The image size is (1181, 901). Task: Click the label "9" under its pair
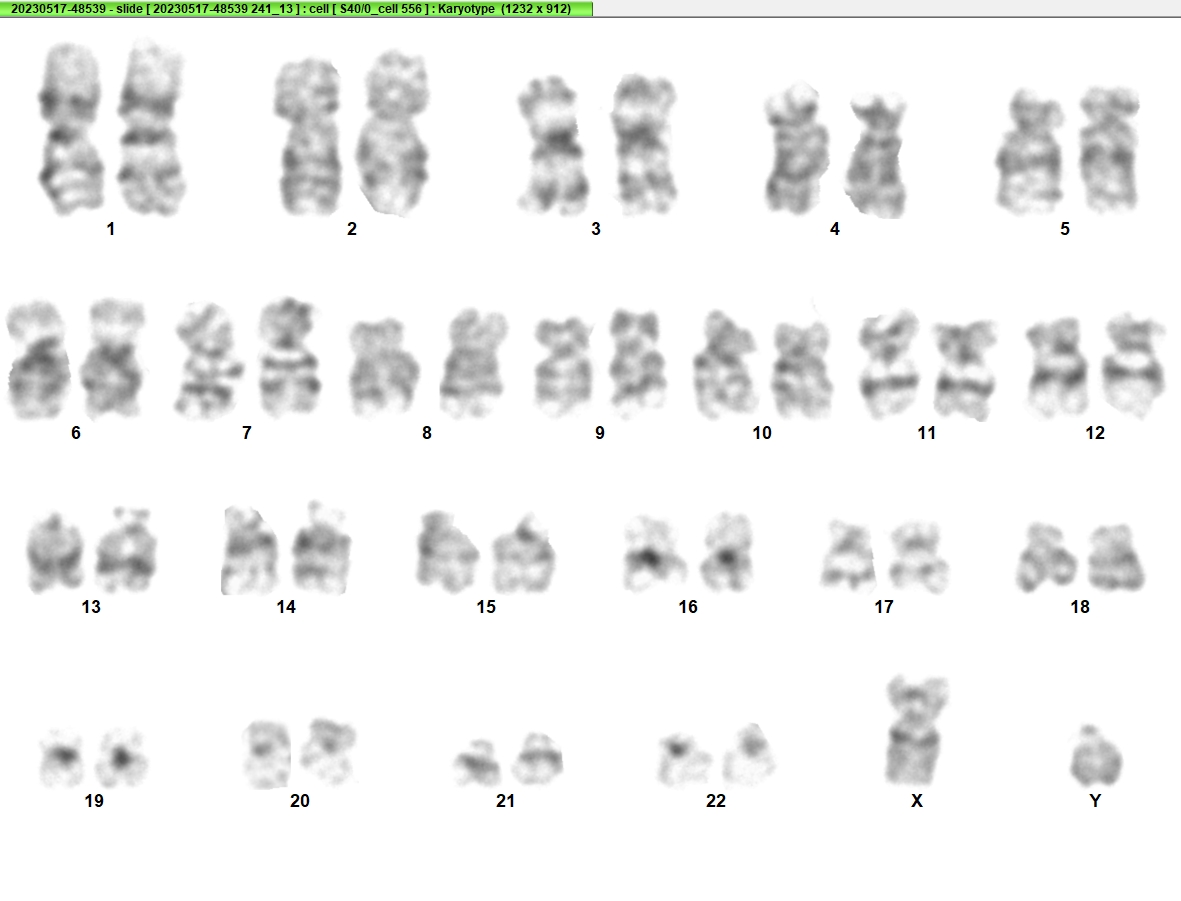600,433
